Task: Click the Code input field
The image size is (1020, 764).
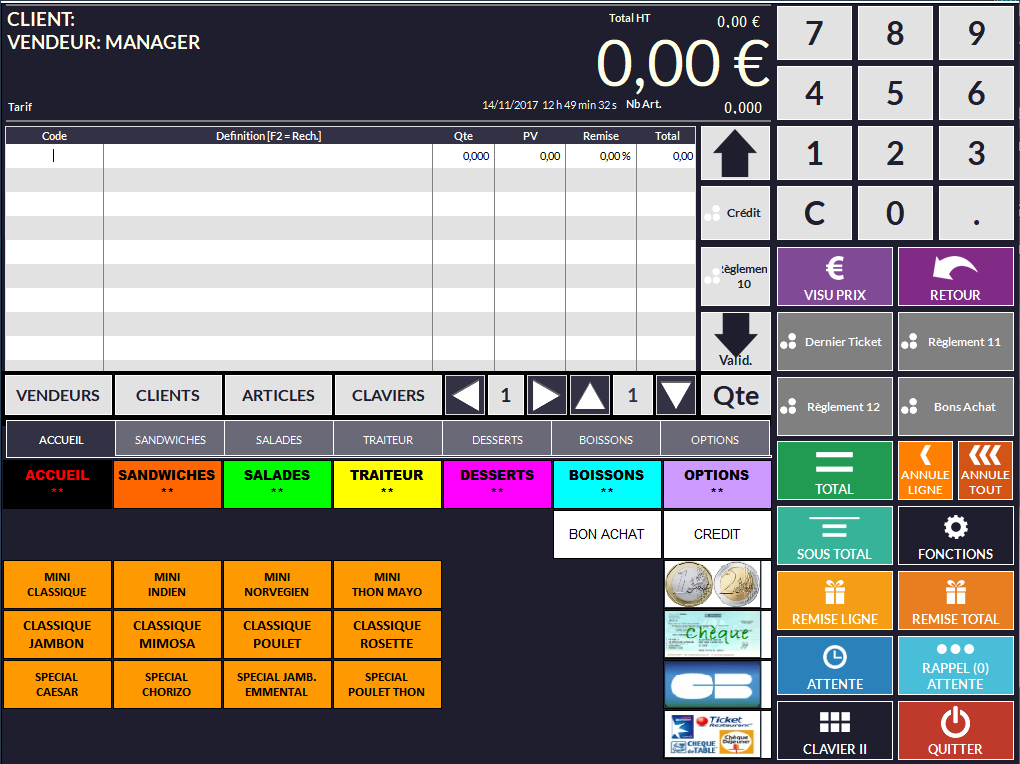Action: [54, 156]
